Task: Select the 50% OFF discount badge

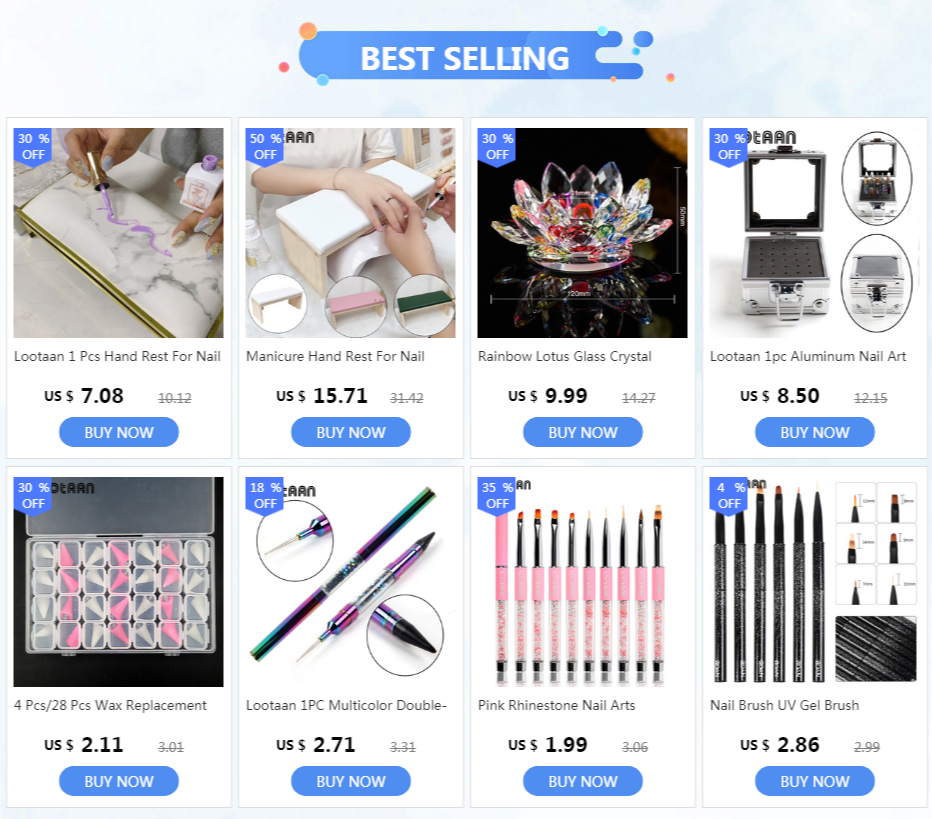Action: coord(265,147)
